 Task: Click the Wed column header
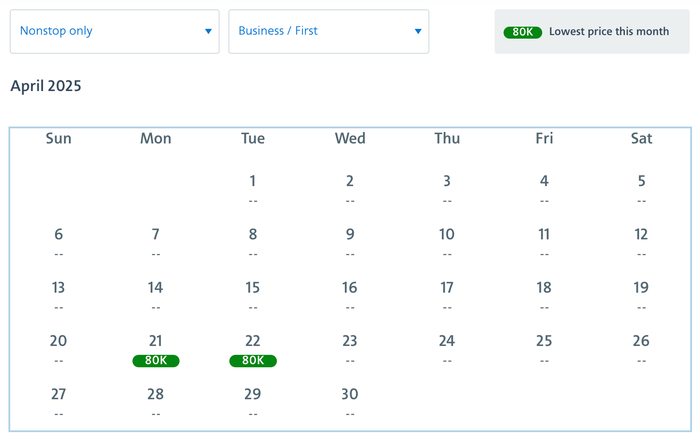point(350,138)
